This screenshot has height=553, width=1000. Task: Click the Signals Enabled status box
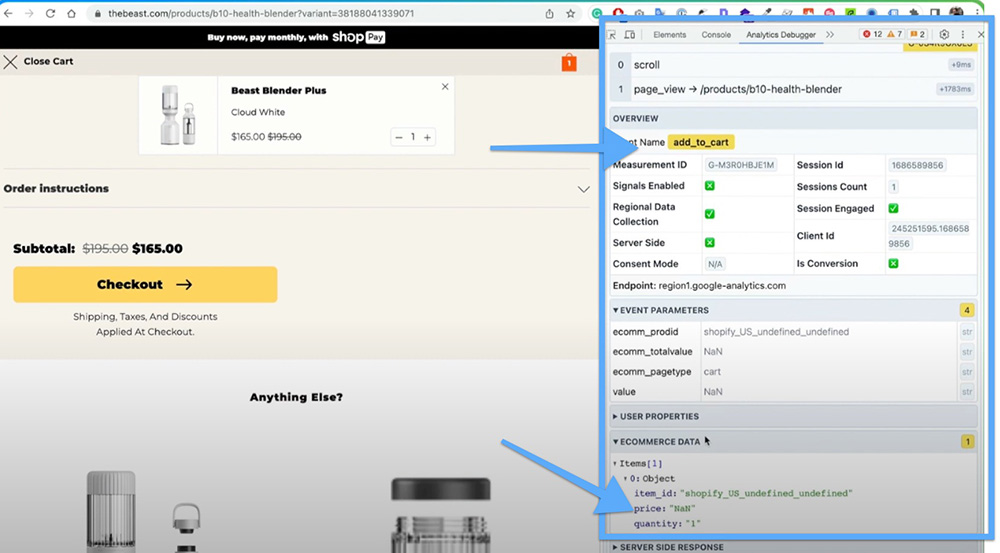point(710,186)
